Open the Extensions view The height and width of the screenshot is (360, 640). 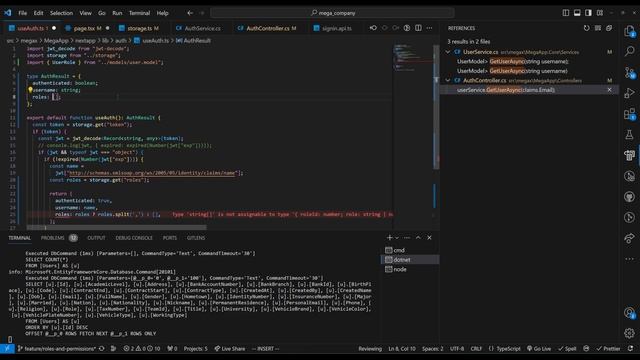[629, 114]
